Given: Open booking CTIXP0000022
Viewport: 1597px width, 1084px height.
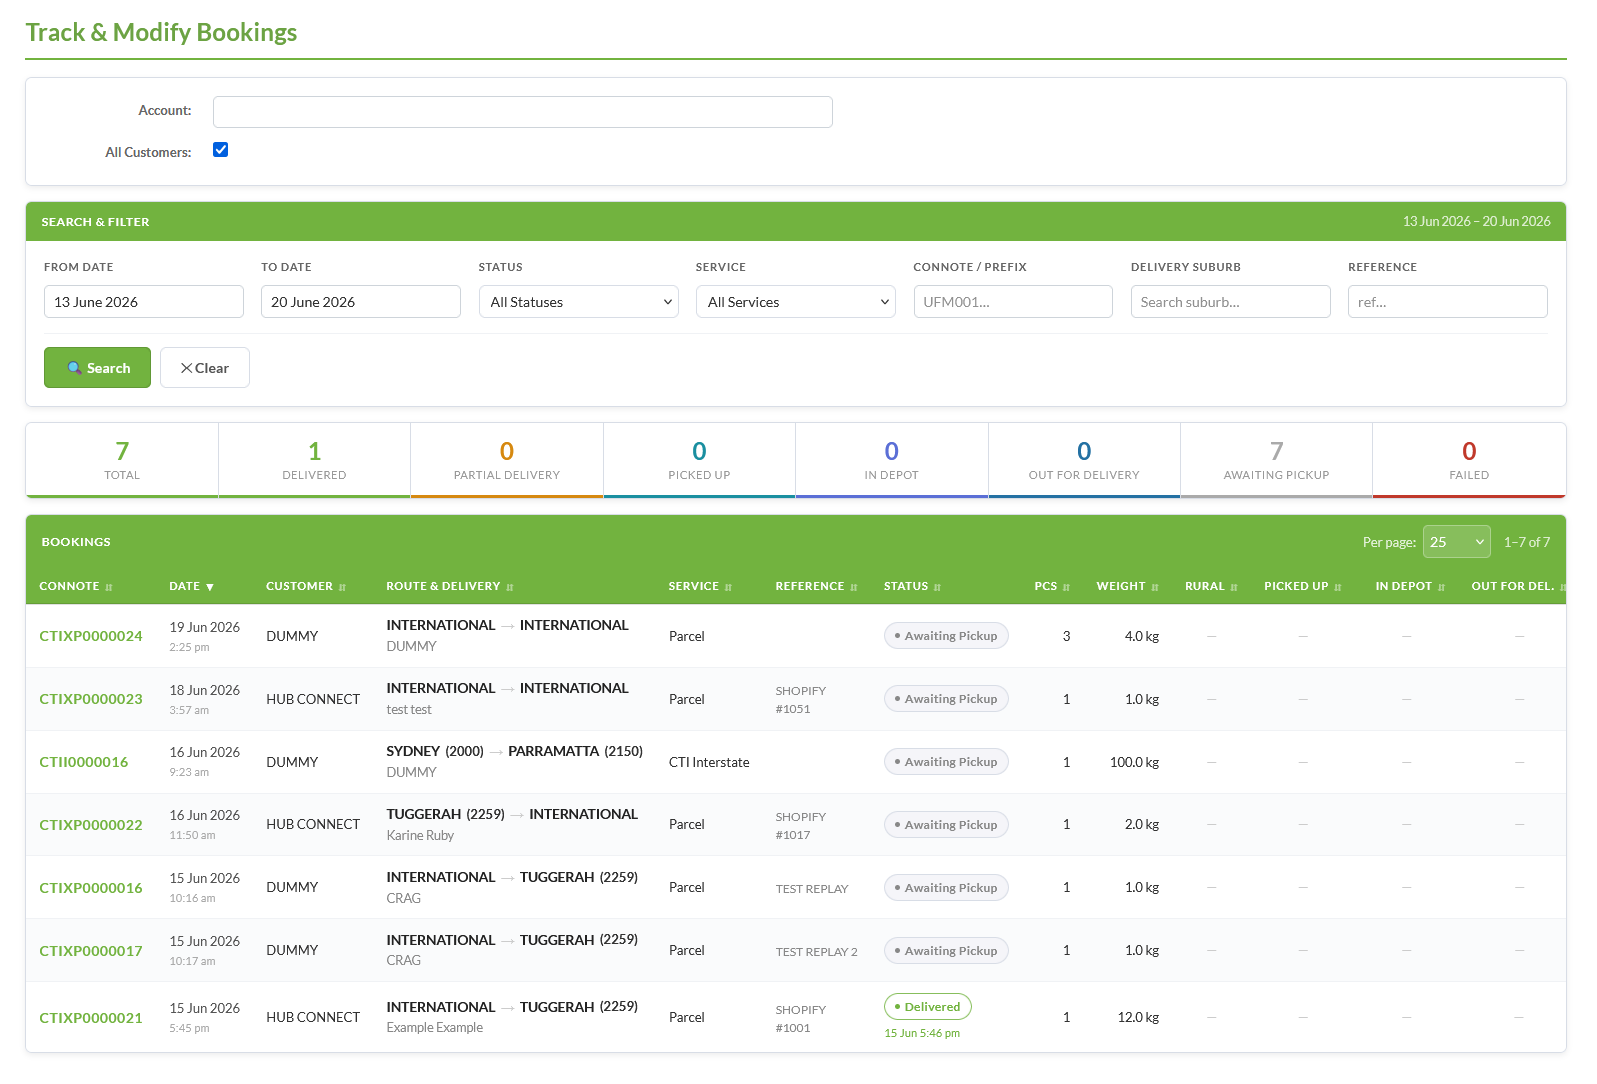Looking at the screenshot, I should 91,825.
